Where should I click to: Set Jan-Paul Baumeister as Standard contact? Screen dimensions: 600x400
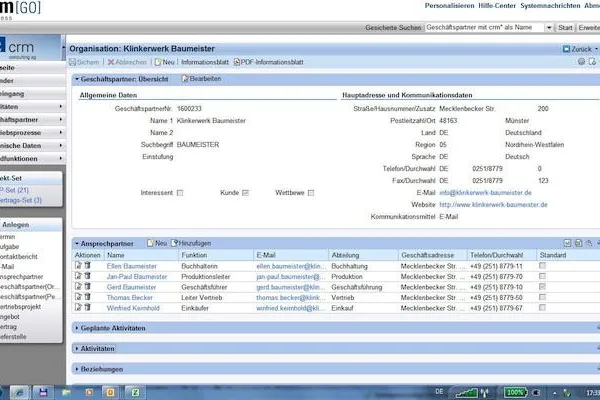542,276
